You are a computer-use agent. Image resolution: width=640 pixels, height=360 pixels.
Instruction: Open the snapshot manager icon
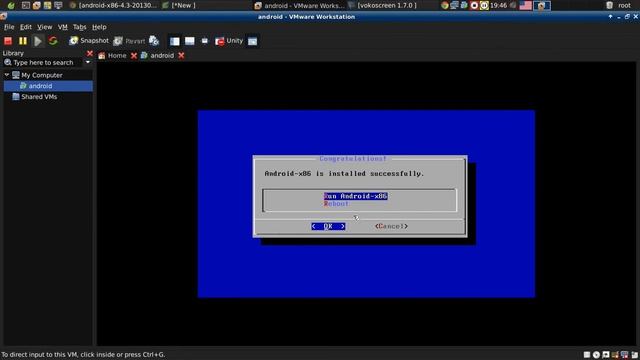154,40
